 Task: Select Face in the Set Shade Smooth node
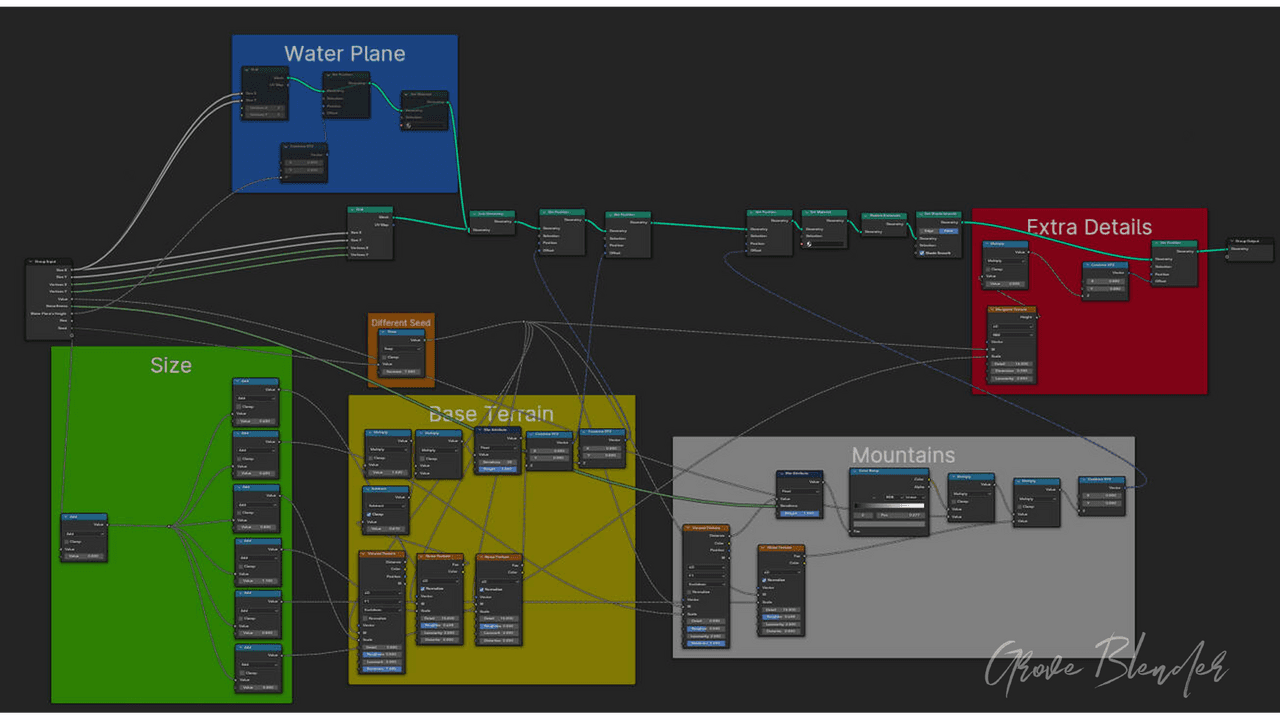tap(949, 230)
